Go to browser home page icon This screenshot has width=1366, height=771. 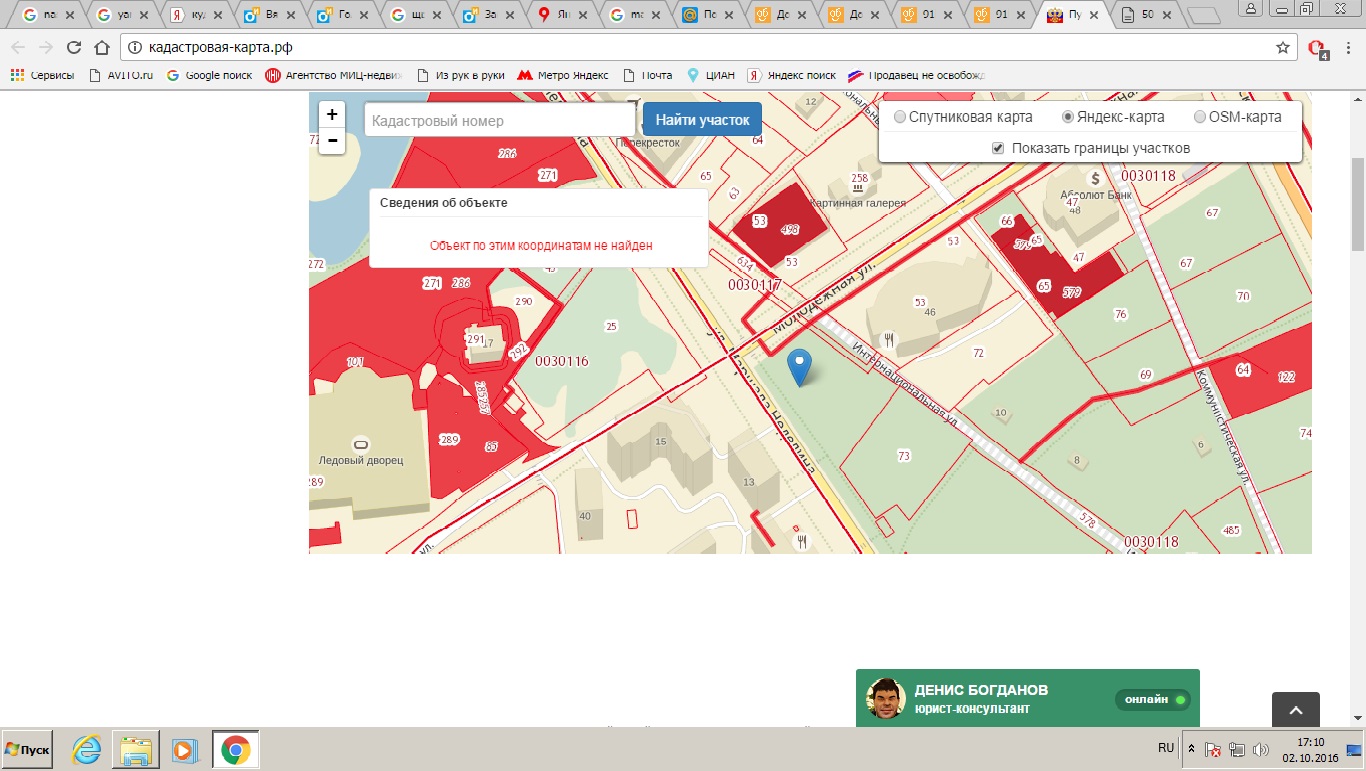pyautogui.click(x=101, y=47)
